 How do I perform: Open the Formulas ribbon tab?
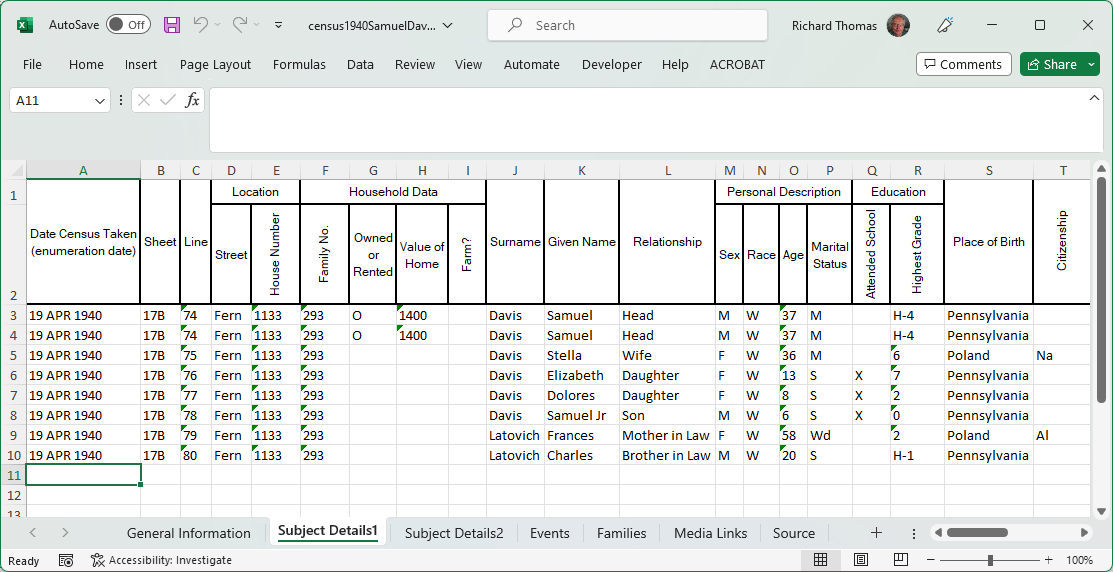coord(299,64)
